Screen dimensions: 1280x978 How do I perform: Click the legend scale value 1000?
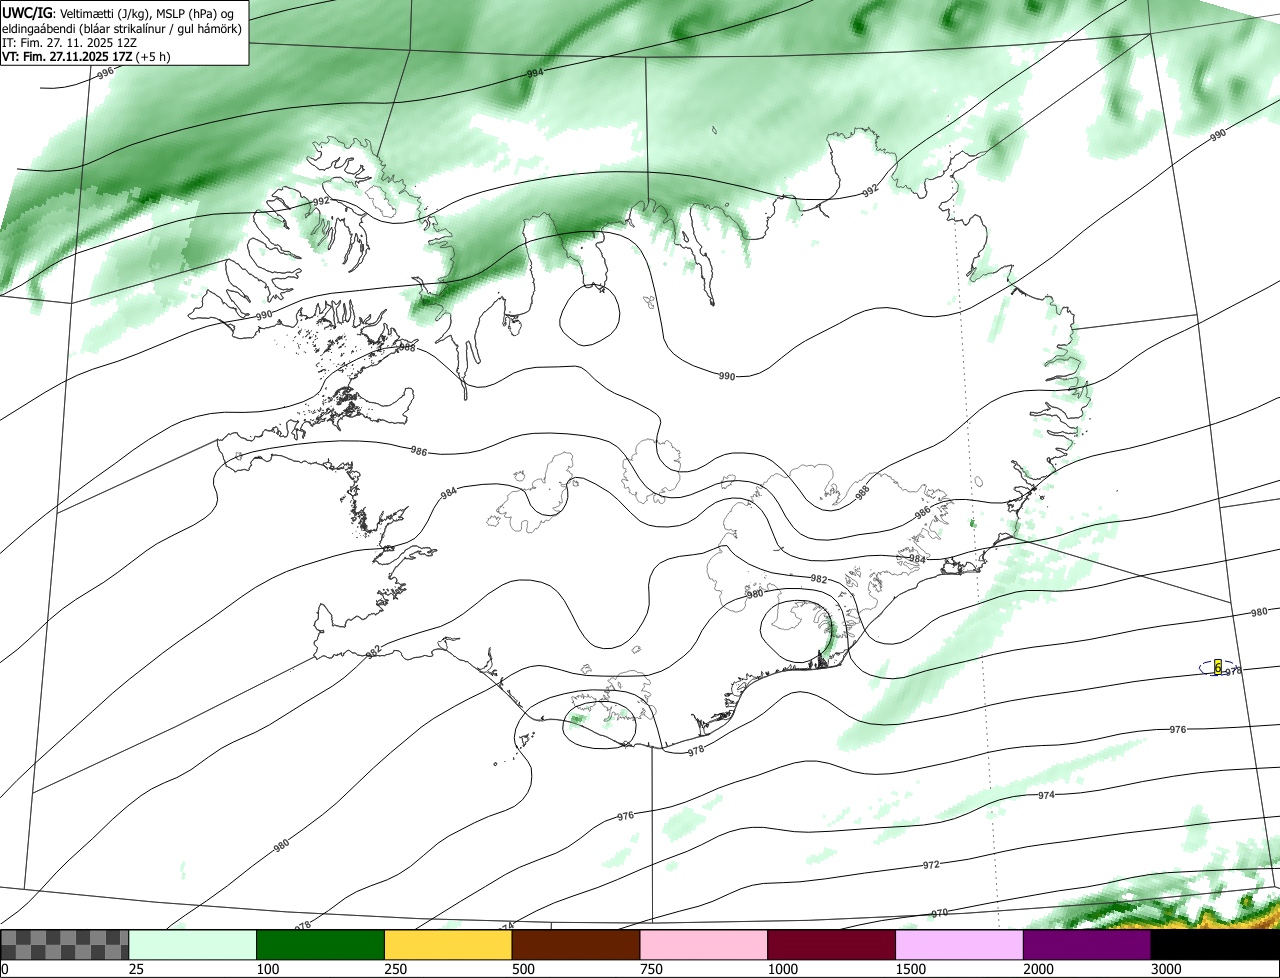tap(782, 969)
